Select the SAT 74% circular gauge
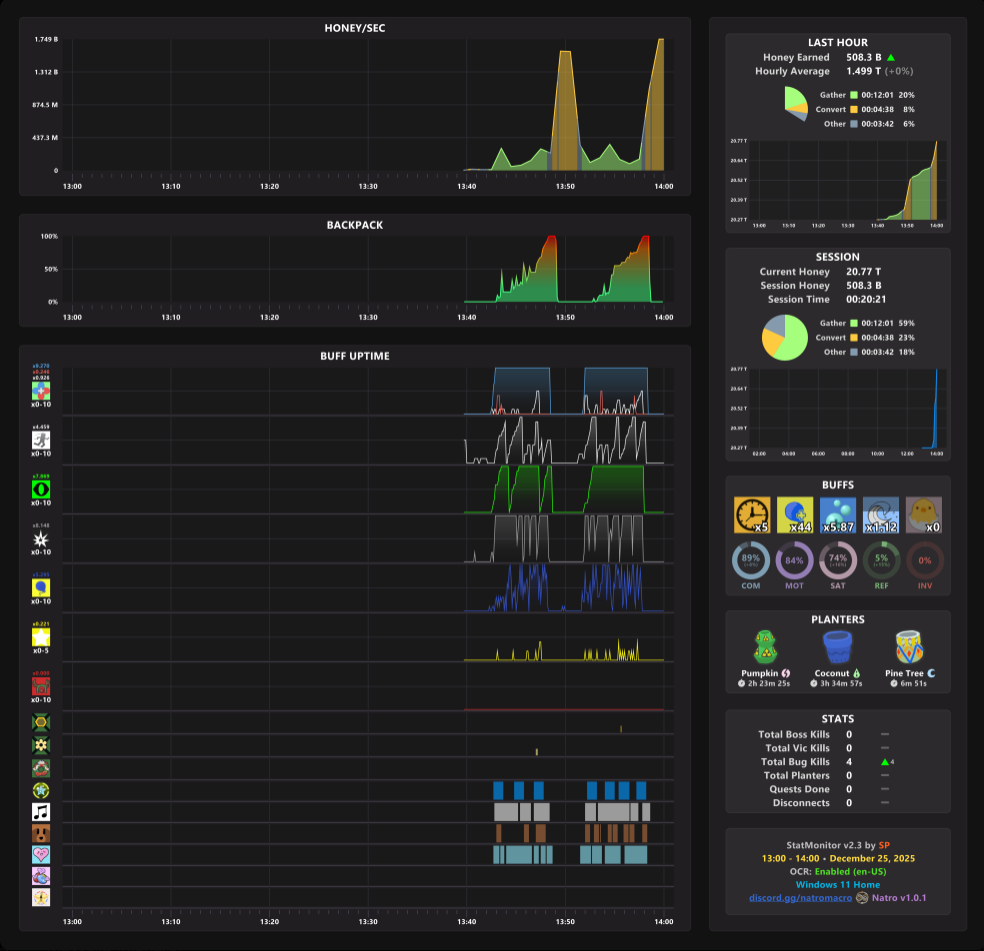 coord(838,561)
